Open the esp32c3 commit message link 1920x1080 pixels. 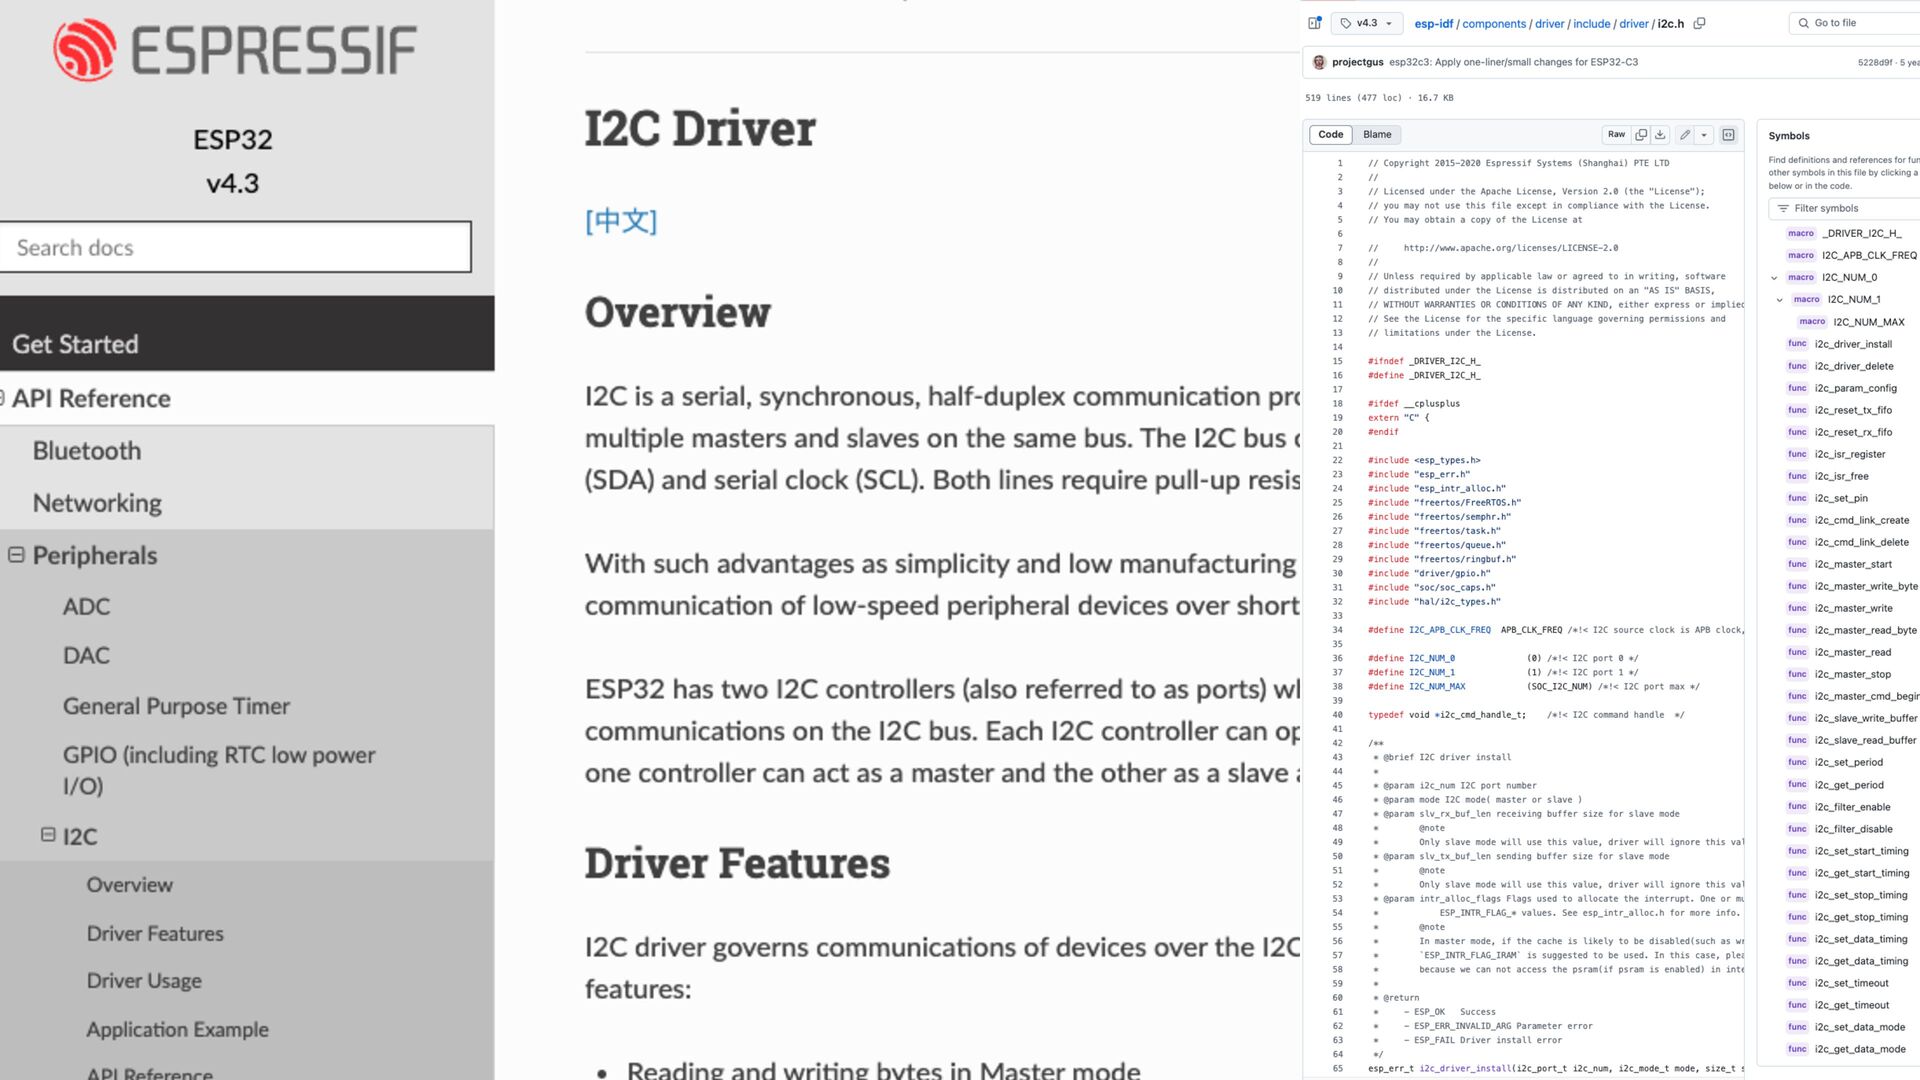(x=1513, y=62)
